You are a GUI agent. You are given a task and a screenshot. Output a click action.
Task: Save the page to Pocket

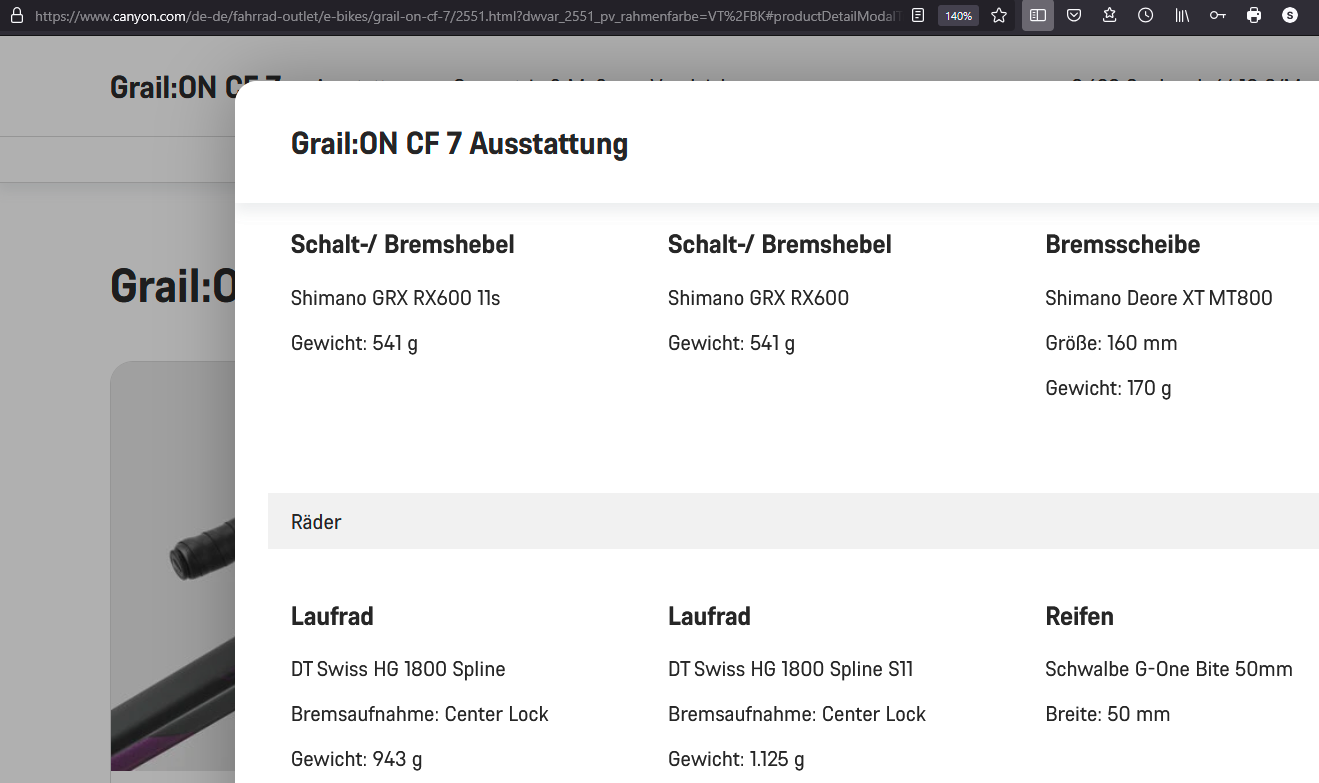(x=1073, y=16)
